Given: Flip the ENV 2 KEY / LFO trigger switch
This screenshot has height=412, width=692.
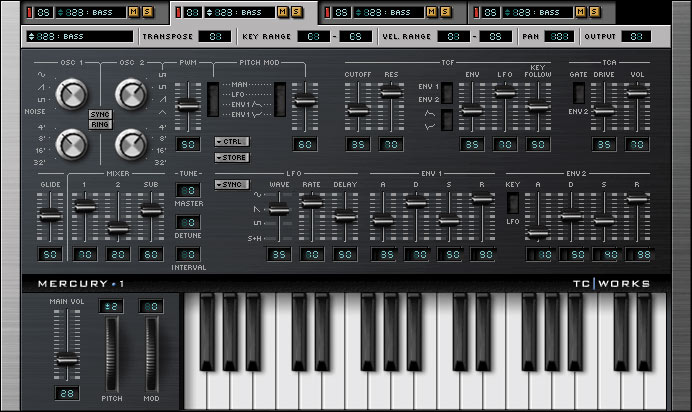Looking at the screenshot, I should pyautogui.click(x=512, y=203).
